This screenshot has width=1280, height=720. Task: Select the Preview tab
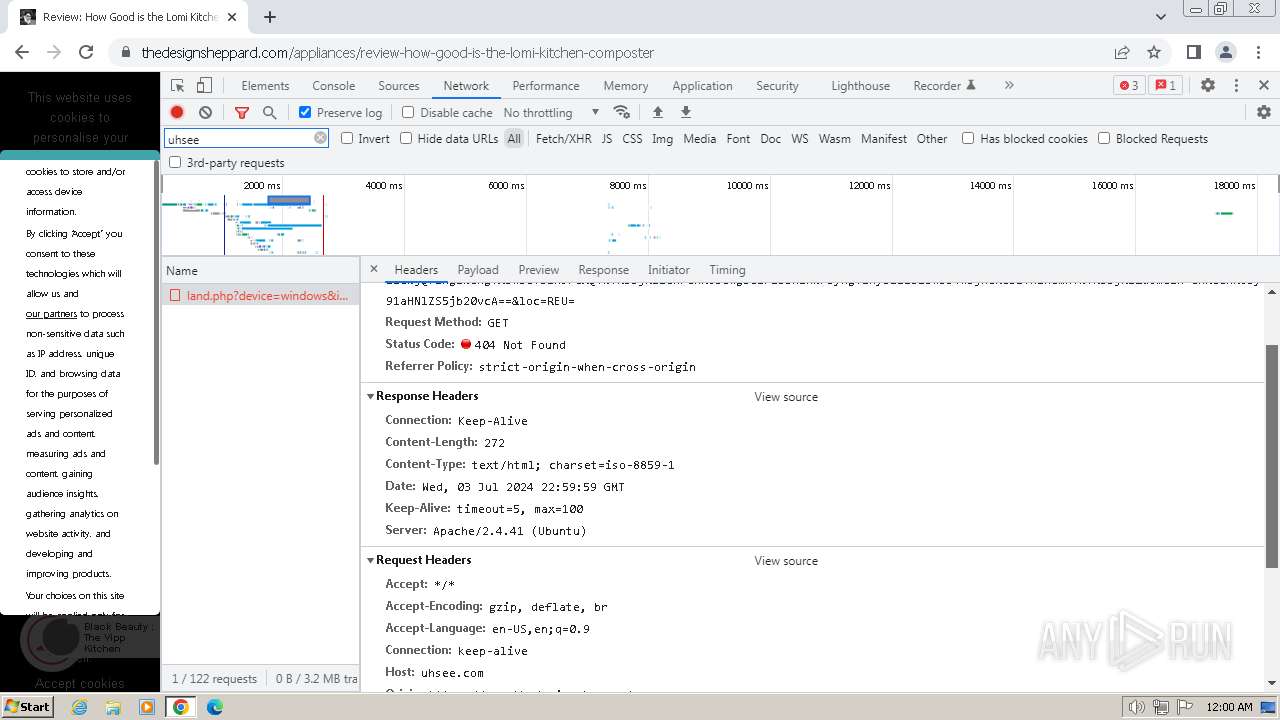click(539, 269)
